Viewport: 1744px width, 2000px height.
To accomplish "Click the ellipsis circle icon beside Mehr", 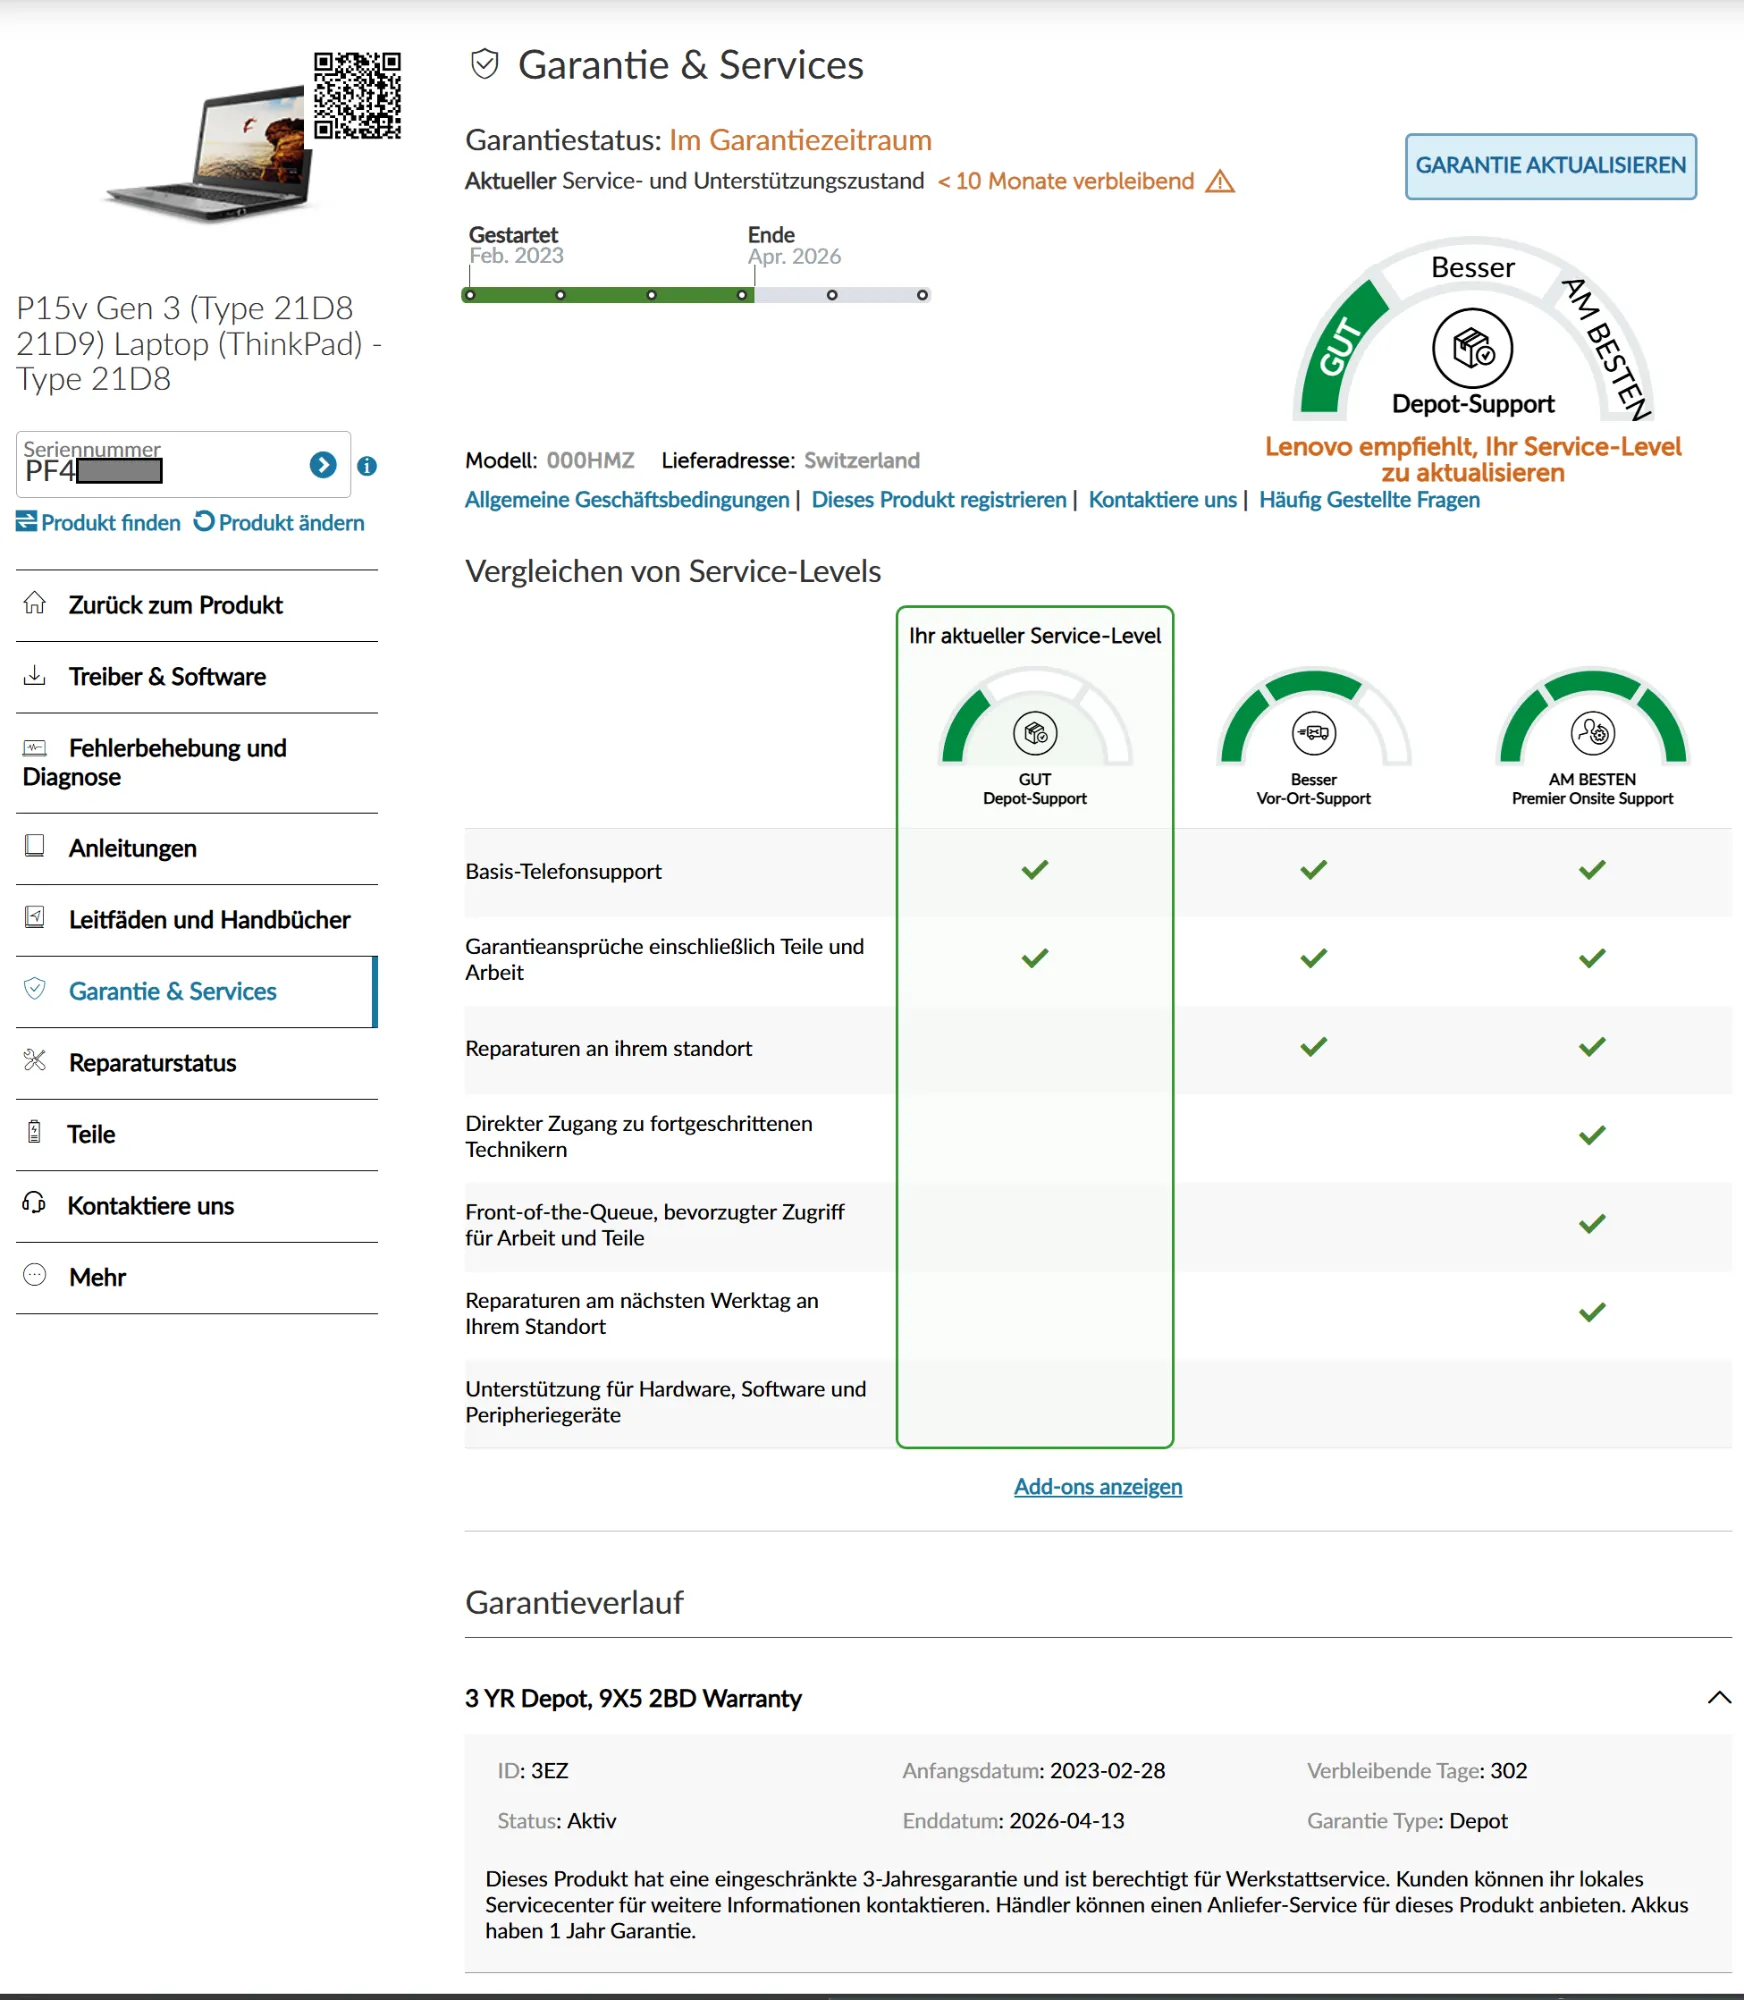I will [x=35, y=1275].
